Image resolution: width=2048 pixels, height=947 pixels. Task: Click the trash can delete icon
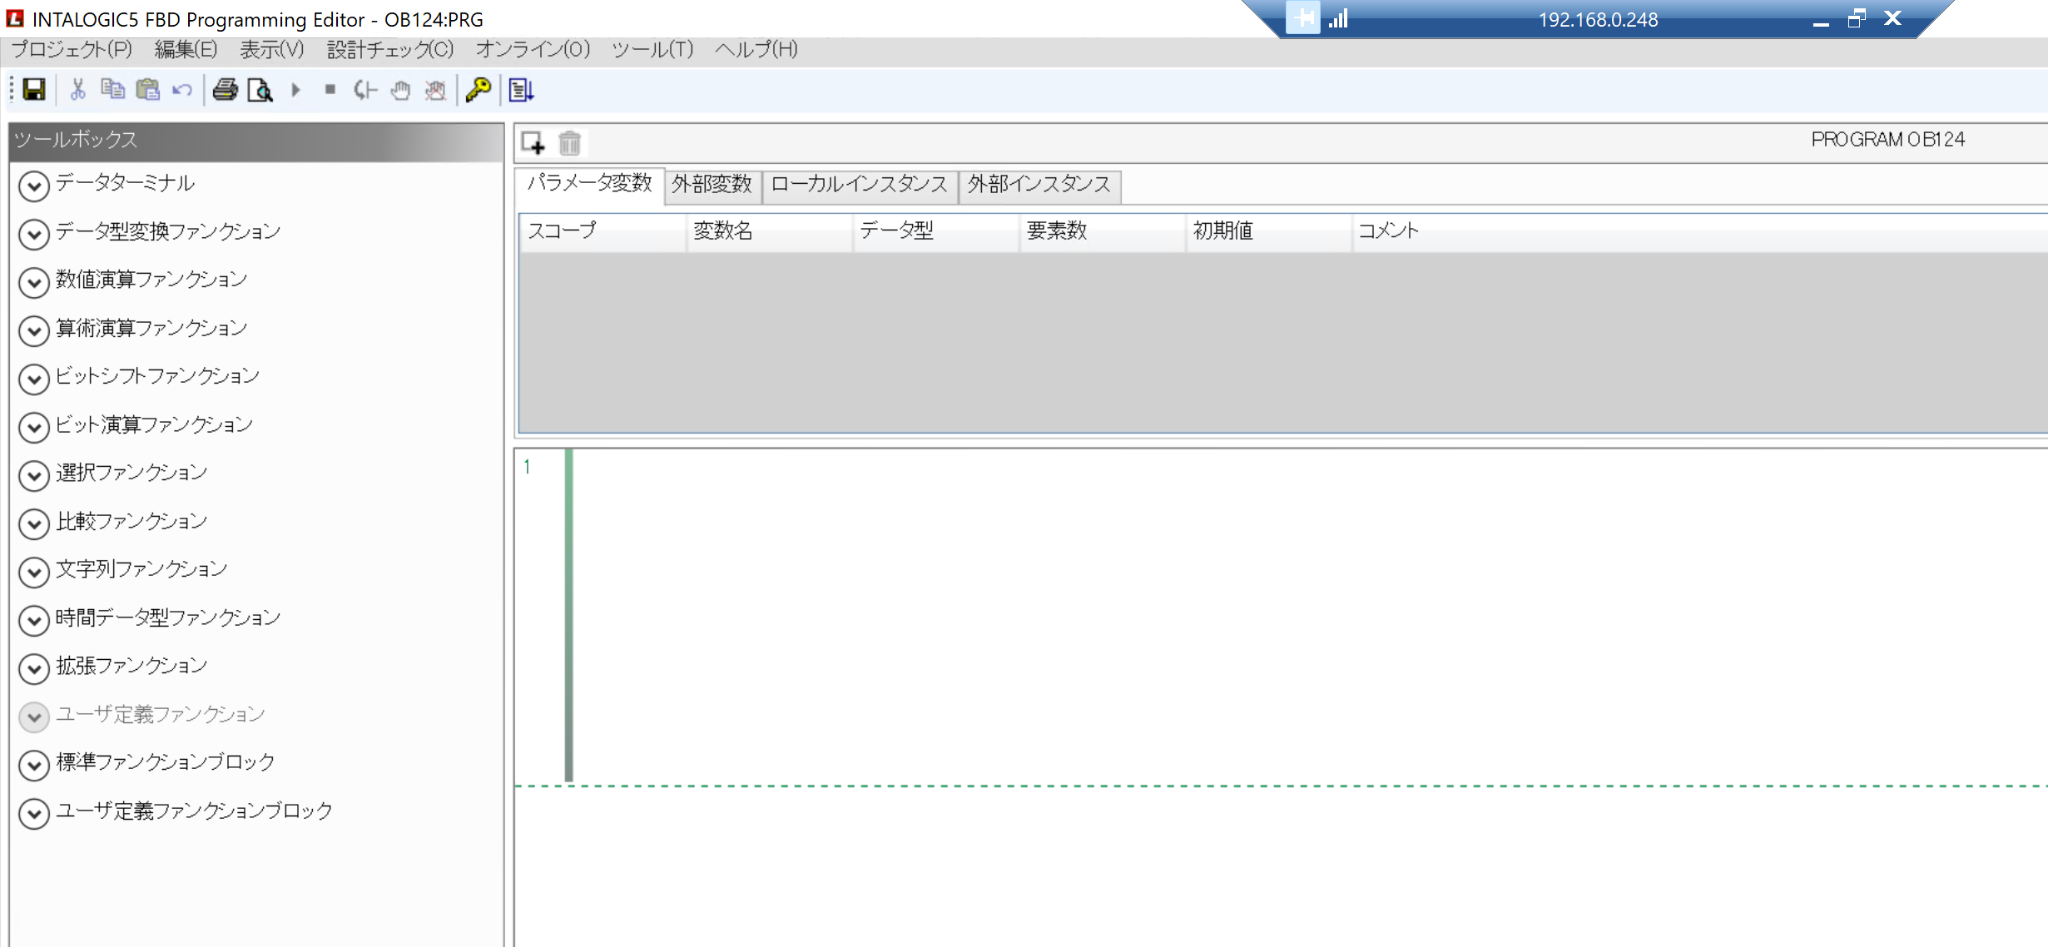[570, 143]
